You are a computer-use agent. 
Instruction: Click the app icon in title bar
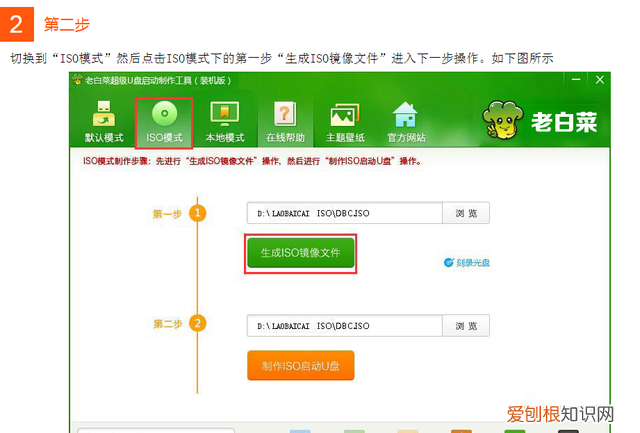click(77, 80)
